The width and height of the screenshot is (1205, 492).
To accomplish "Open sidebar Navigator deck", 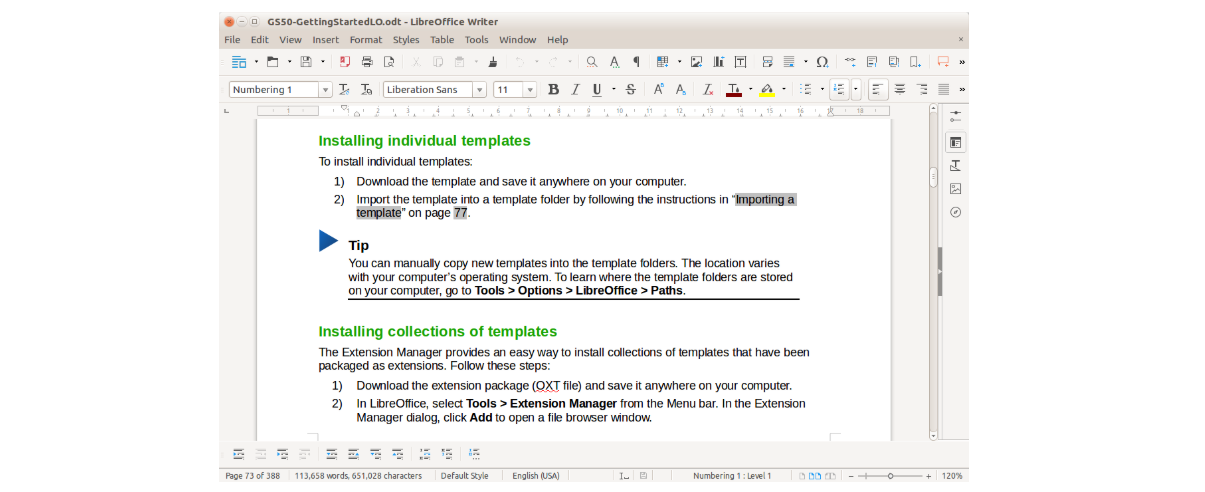I will (956, 212).
